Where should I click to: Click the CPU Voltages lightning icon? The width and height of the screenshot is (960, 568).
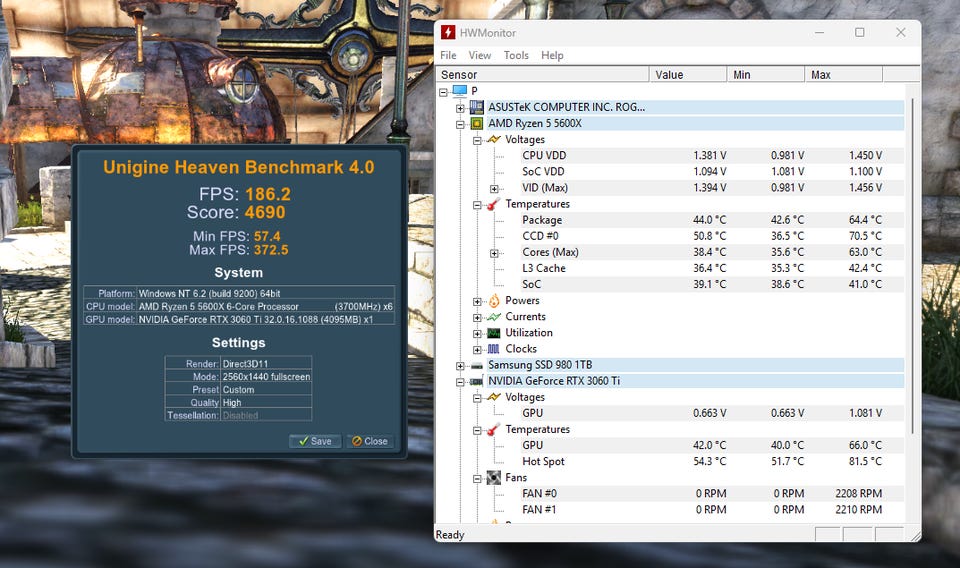(x=493, y=140)
